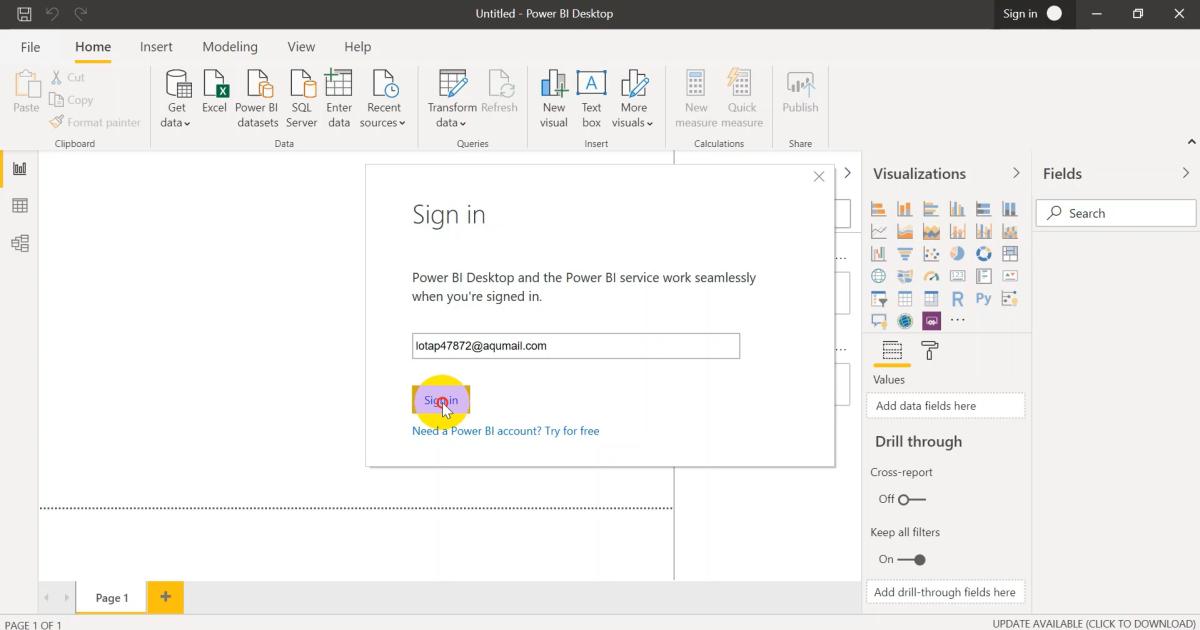Switch to the Modeling ribbon tab

pyautogui.click(x=230, y=46)
